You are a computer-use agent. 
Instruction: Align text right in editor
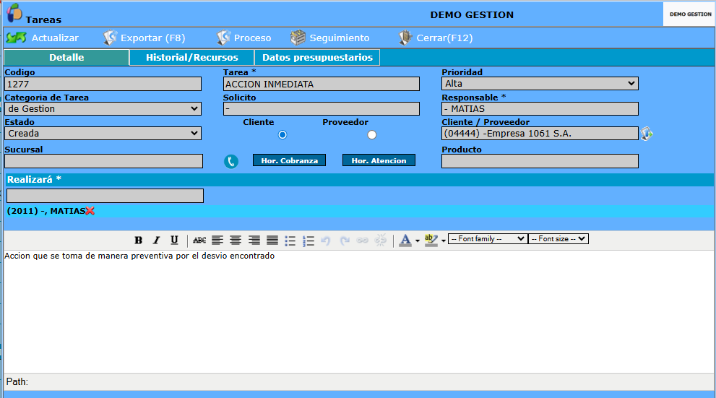pos(254,240)
